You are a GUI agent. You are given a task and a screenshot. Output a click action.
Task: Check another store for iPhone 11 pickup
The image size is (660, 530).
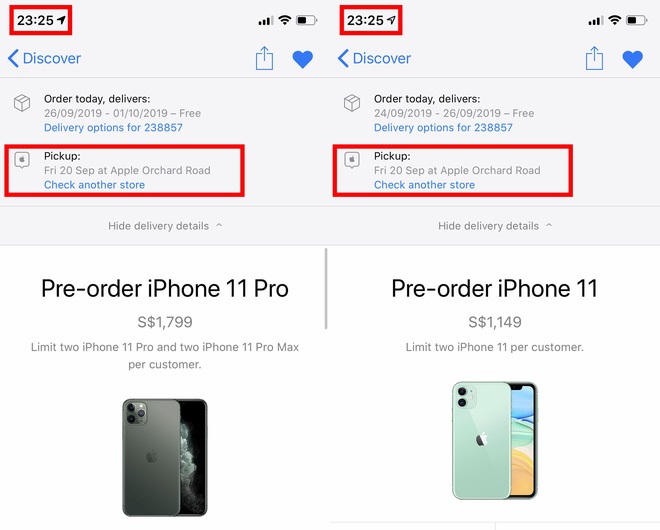click(x=424, y=185)
